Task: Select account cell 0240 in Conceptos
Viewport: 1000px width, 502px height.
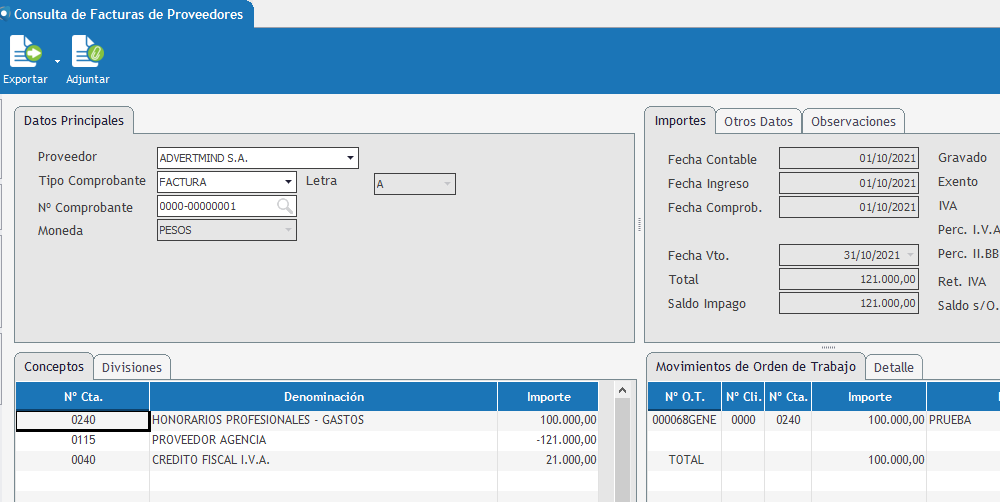Action: (x=83, y=420)
